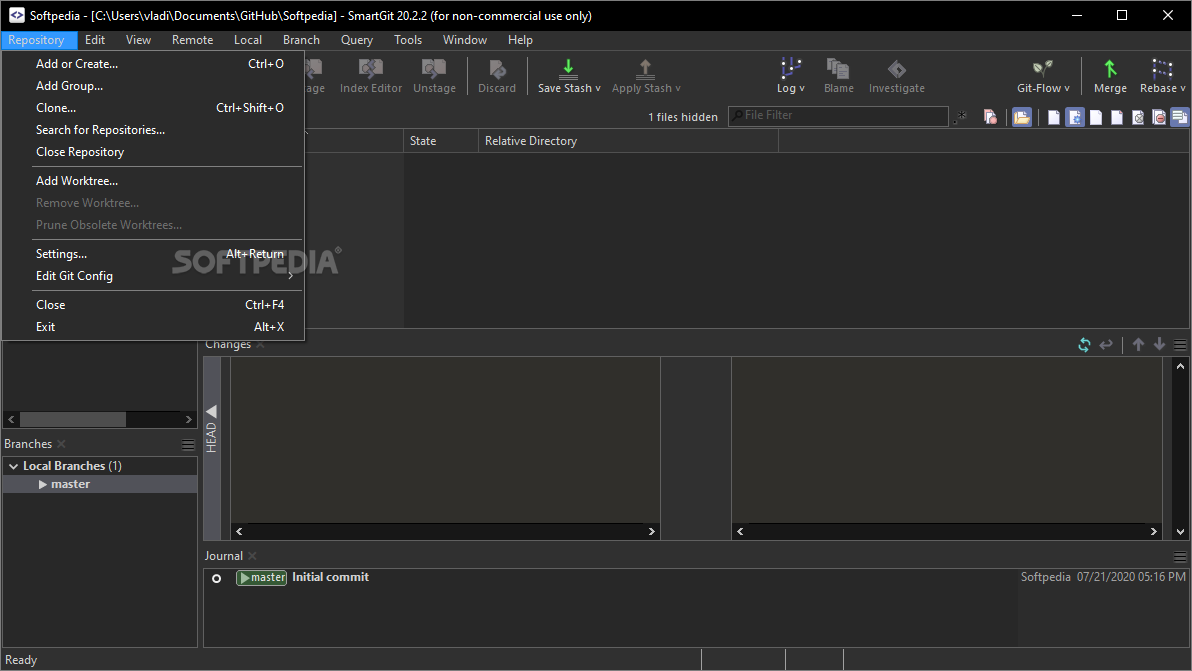Open the Save Stash dropdown arrow

598,89
